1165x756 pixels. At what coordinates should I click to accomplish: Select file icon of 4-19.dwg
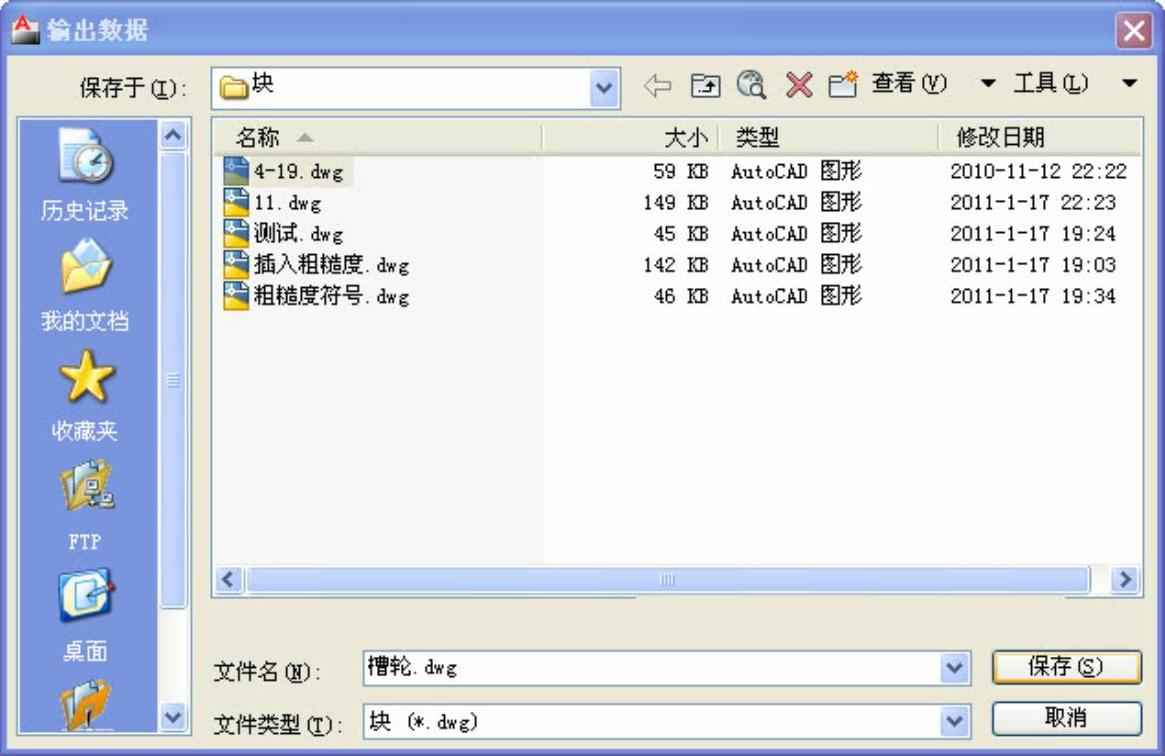236,172
